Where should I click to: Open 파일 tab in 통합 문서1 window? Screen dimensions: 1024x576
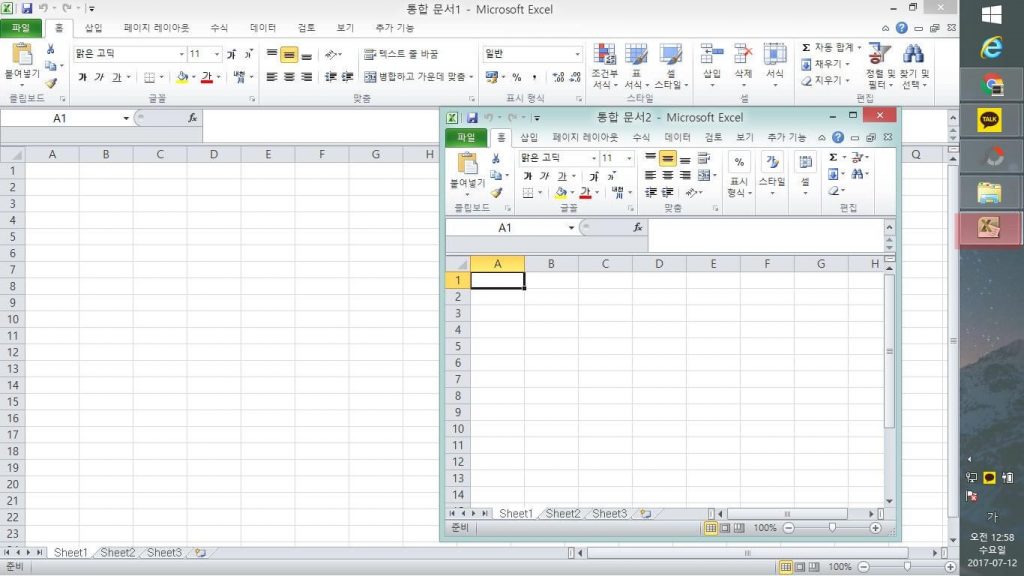pyautogui.click(x=21, y=28)
